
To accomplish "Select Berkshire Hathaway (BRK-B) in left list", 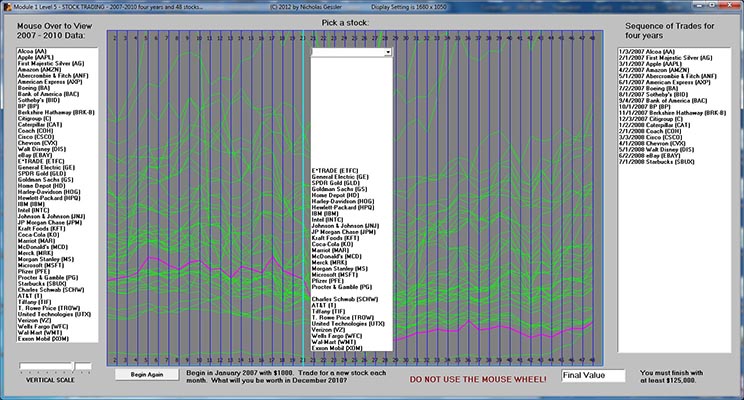I will pyautogui.click(x=56, y=112).
